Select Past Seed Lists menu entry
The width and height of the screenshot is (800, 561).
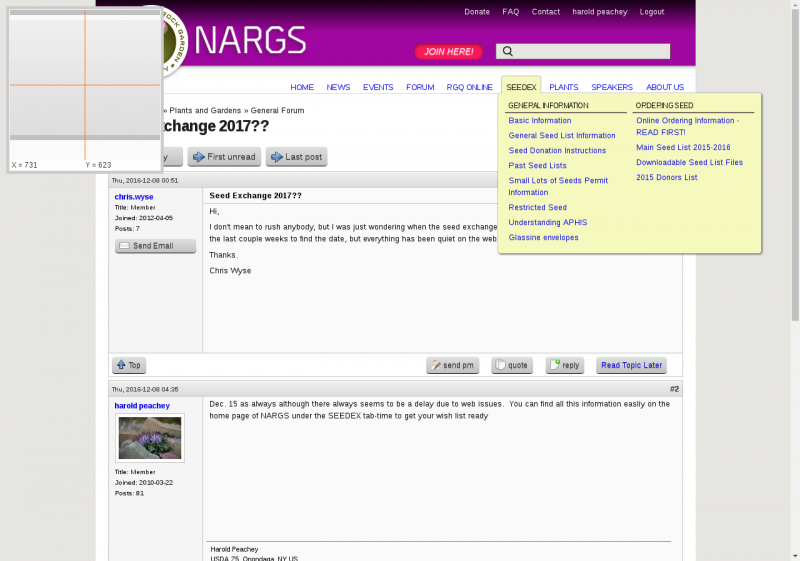[x=537, y=166]
